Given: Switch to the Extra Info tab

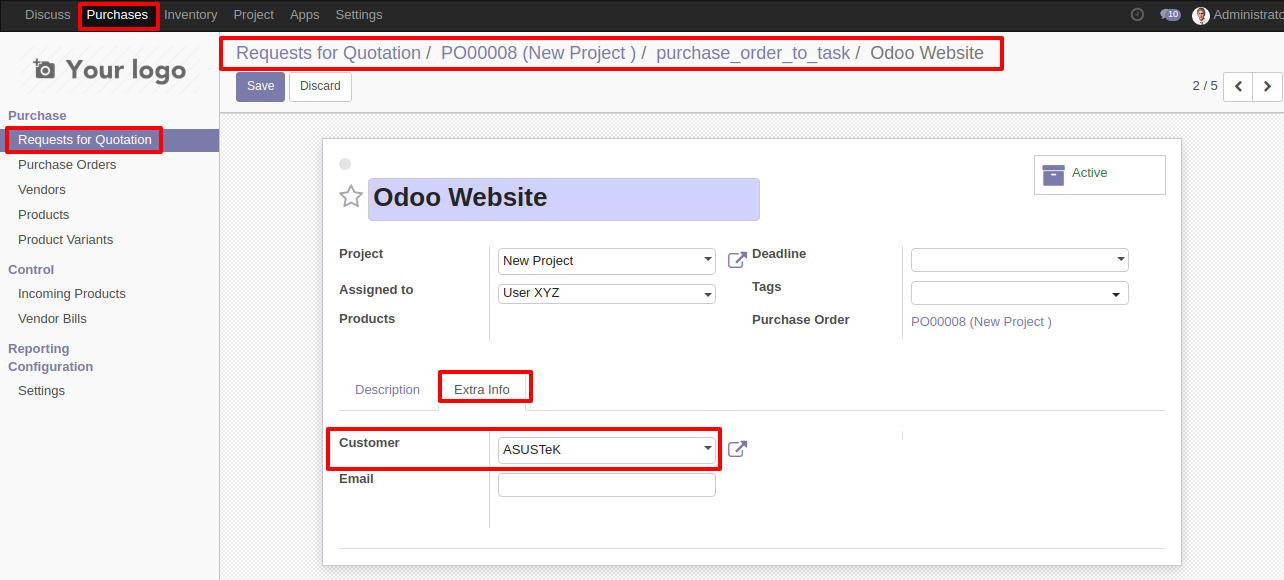Looking at the screenshot, I should pos(482,390).
